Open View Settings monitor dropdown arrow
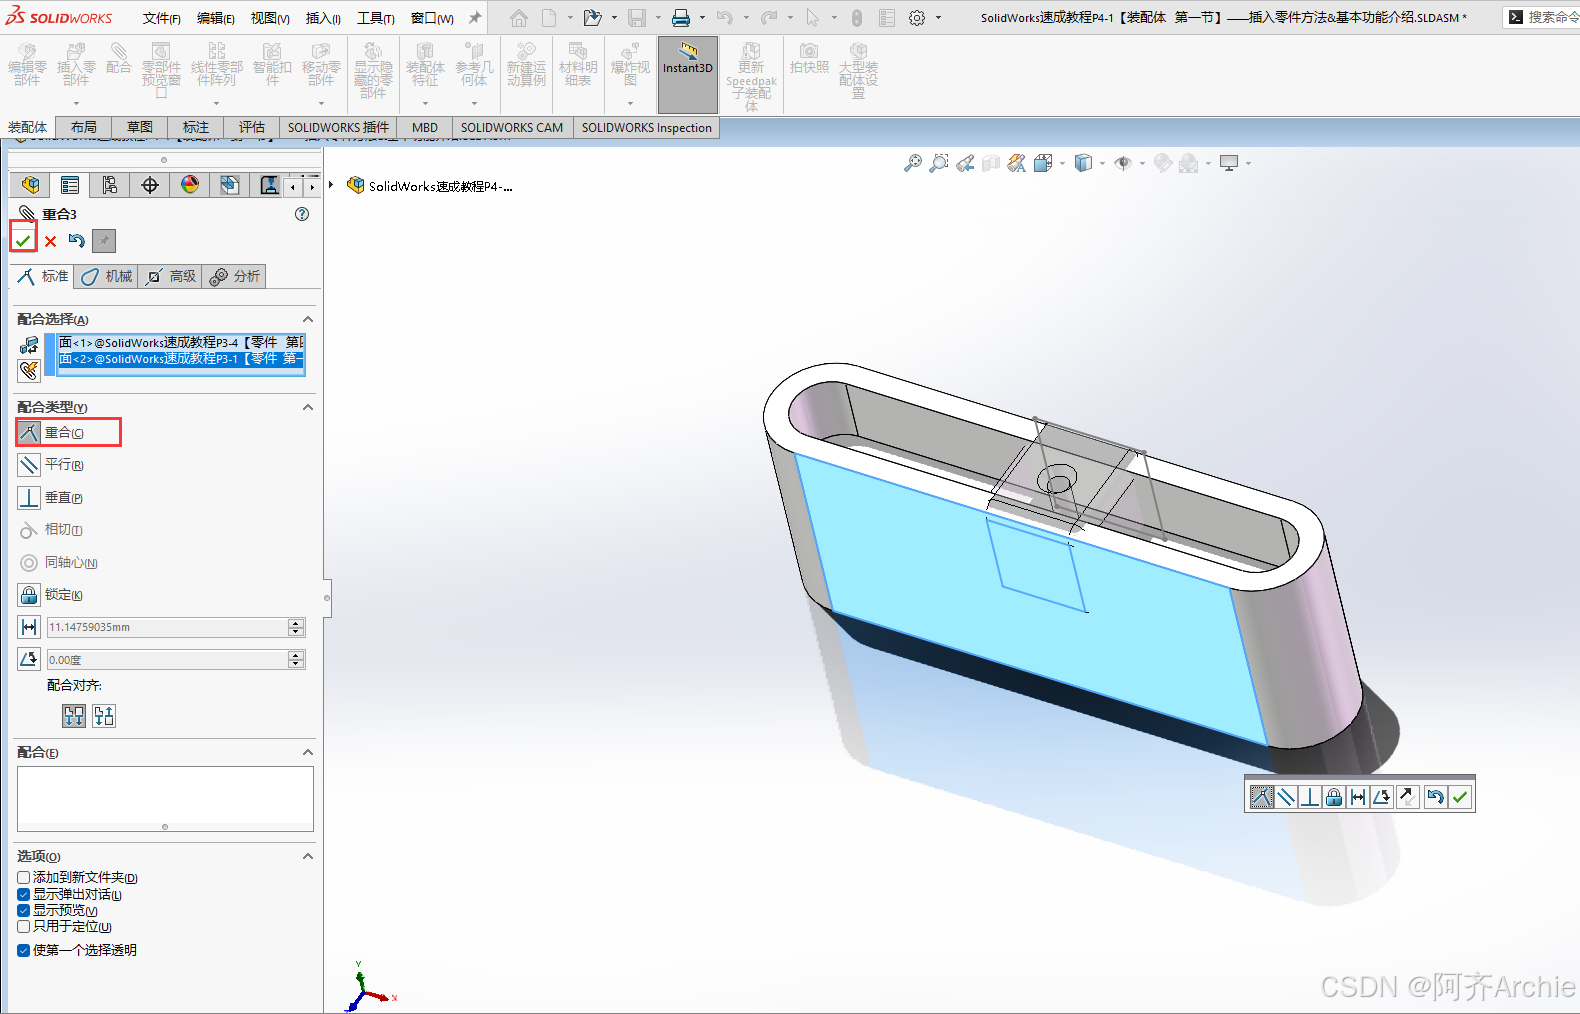Viewport: 1580px width, 1014px height. pos(1248,163)
